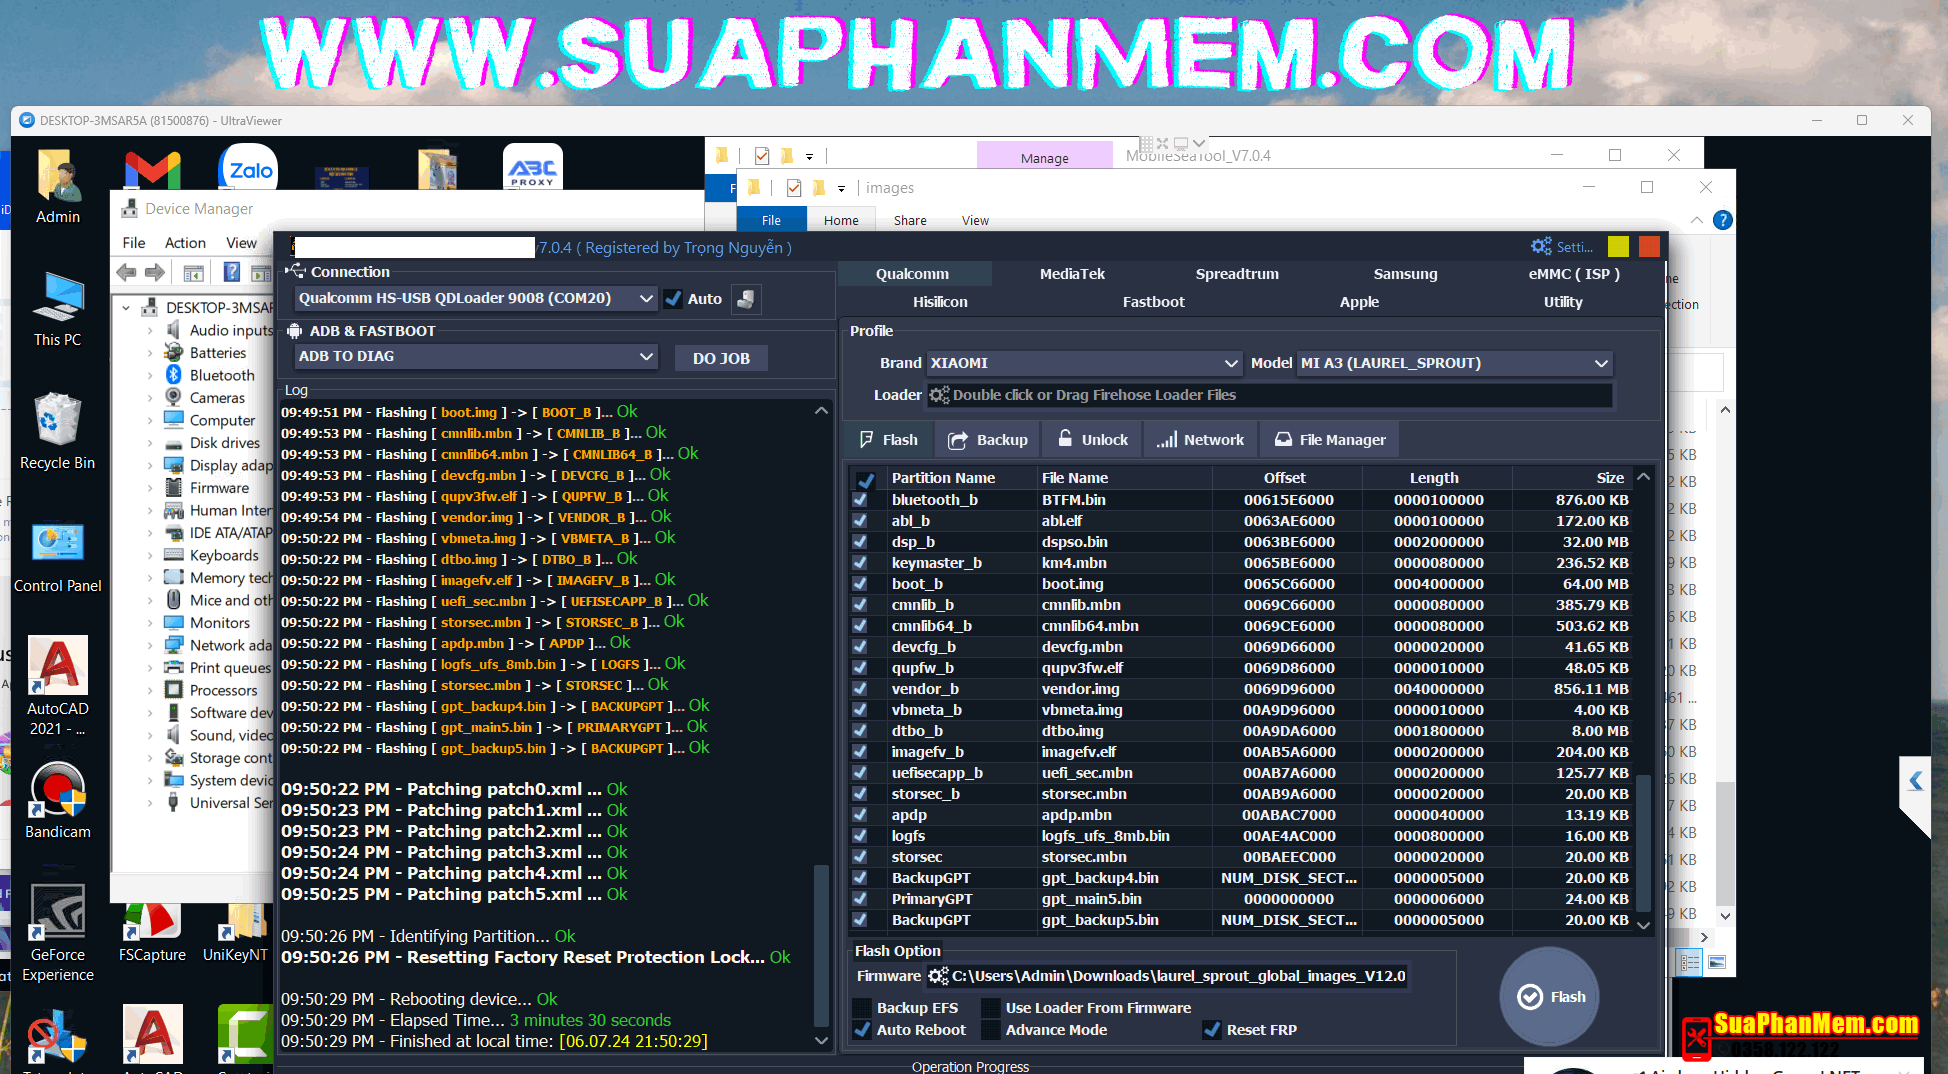Screen dimensions: 1948x1074
Task: Open the Network sub-tab
Action: pos(1200,440)
